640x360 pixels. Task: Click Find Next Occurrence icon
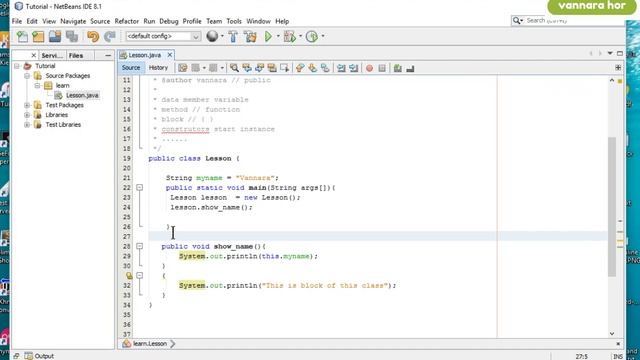[x=260, y=68]
